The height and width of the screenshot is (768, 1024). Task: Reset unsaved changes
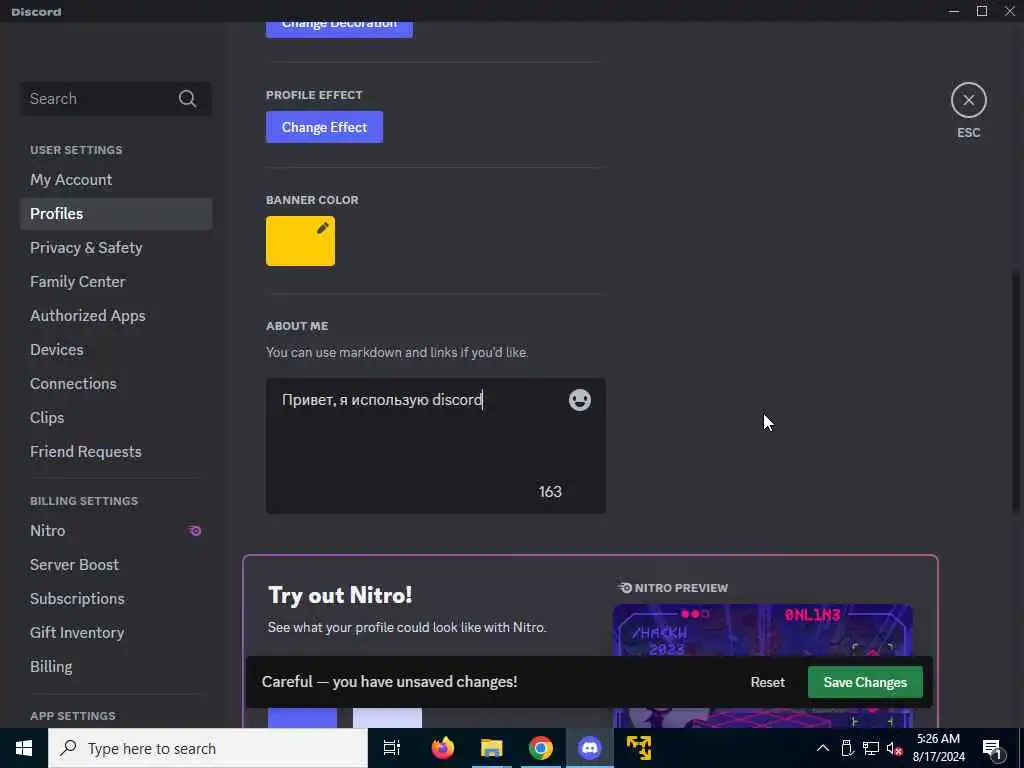pyautogui.click(x=767, y=682)
